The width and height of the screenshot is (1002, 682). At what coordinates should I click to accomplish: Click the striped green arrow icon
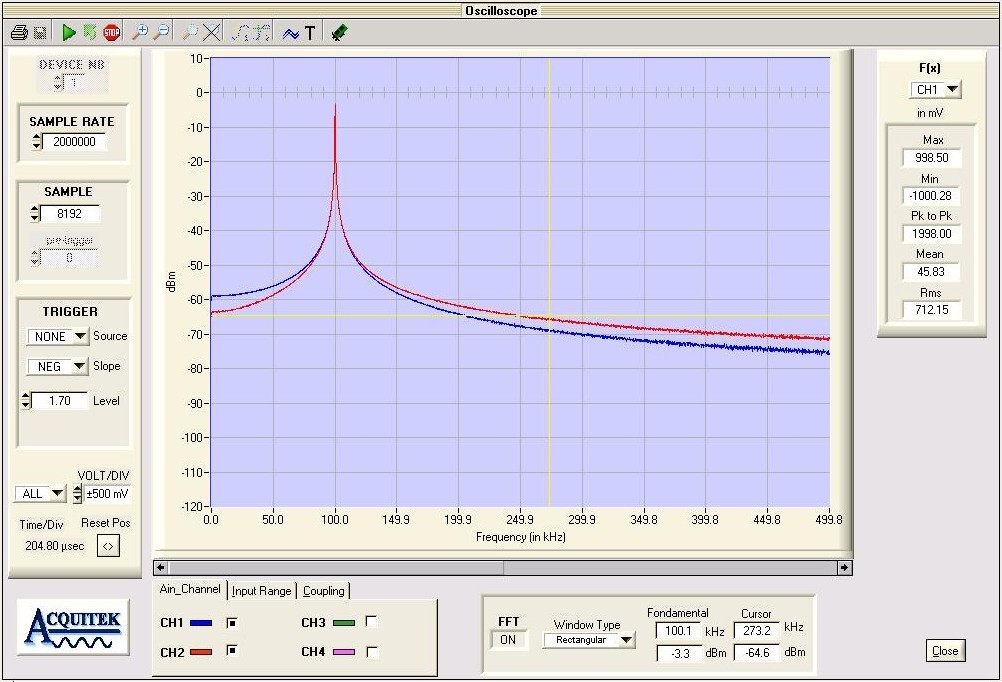(x=90, y=32)
